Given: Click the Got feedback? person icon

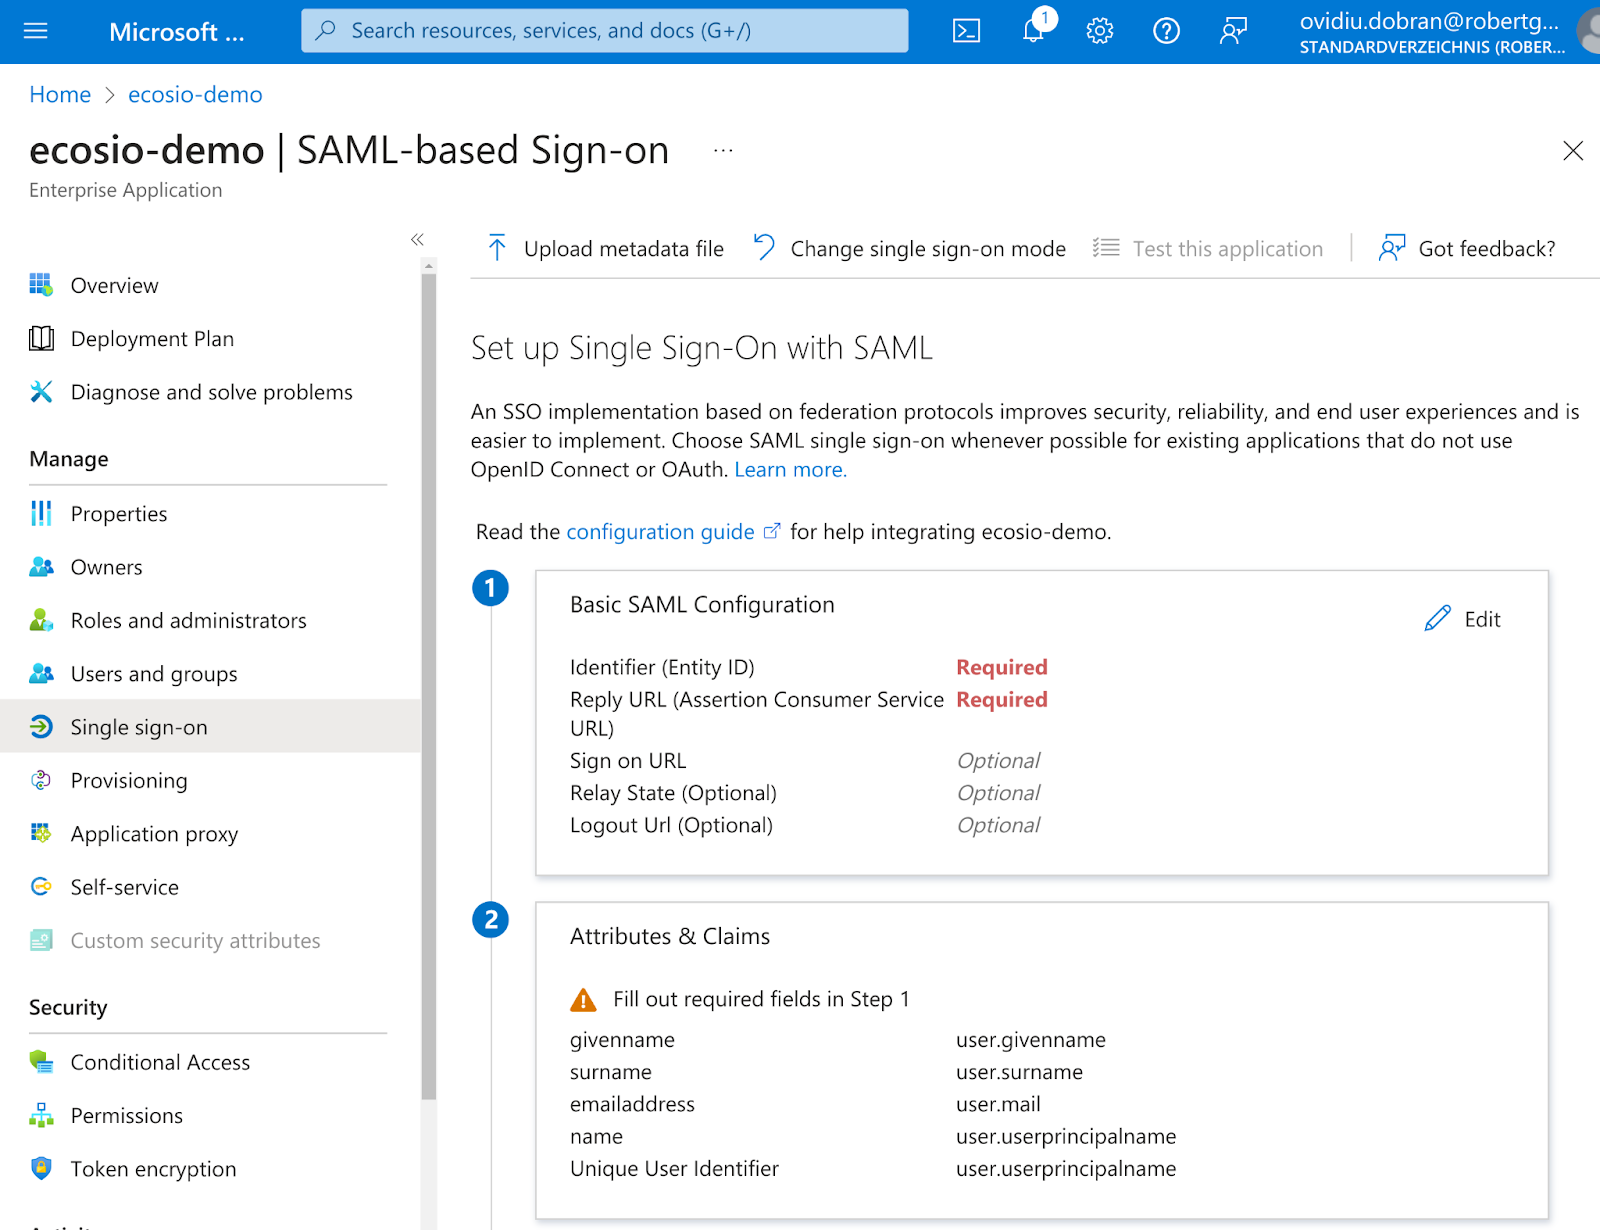Looking at the screenshot, I should (1392, 248).
